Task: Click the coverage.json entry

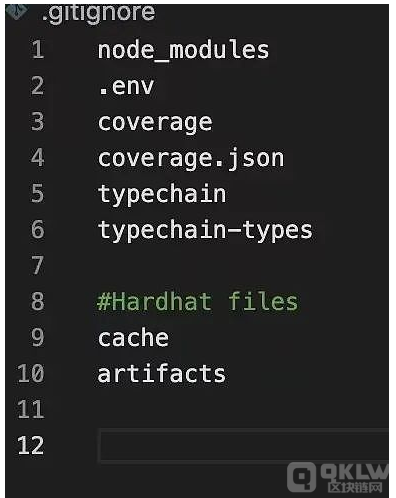Action: click(x=191, y=159)
